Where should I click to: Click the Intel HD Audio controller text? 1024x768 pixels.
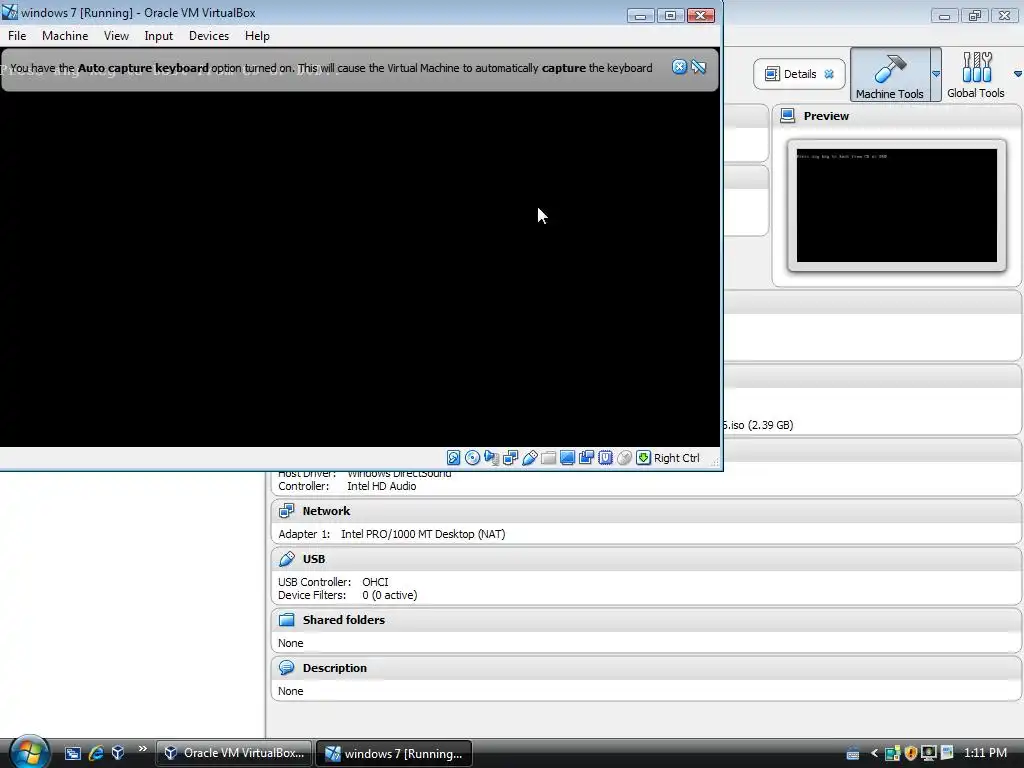coord(381,487)
